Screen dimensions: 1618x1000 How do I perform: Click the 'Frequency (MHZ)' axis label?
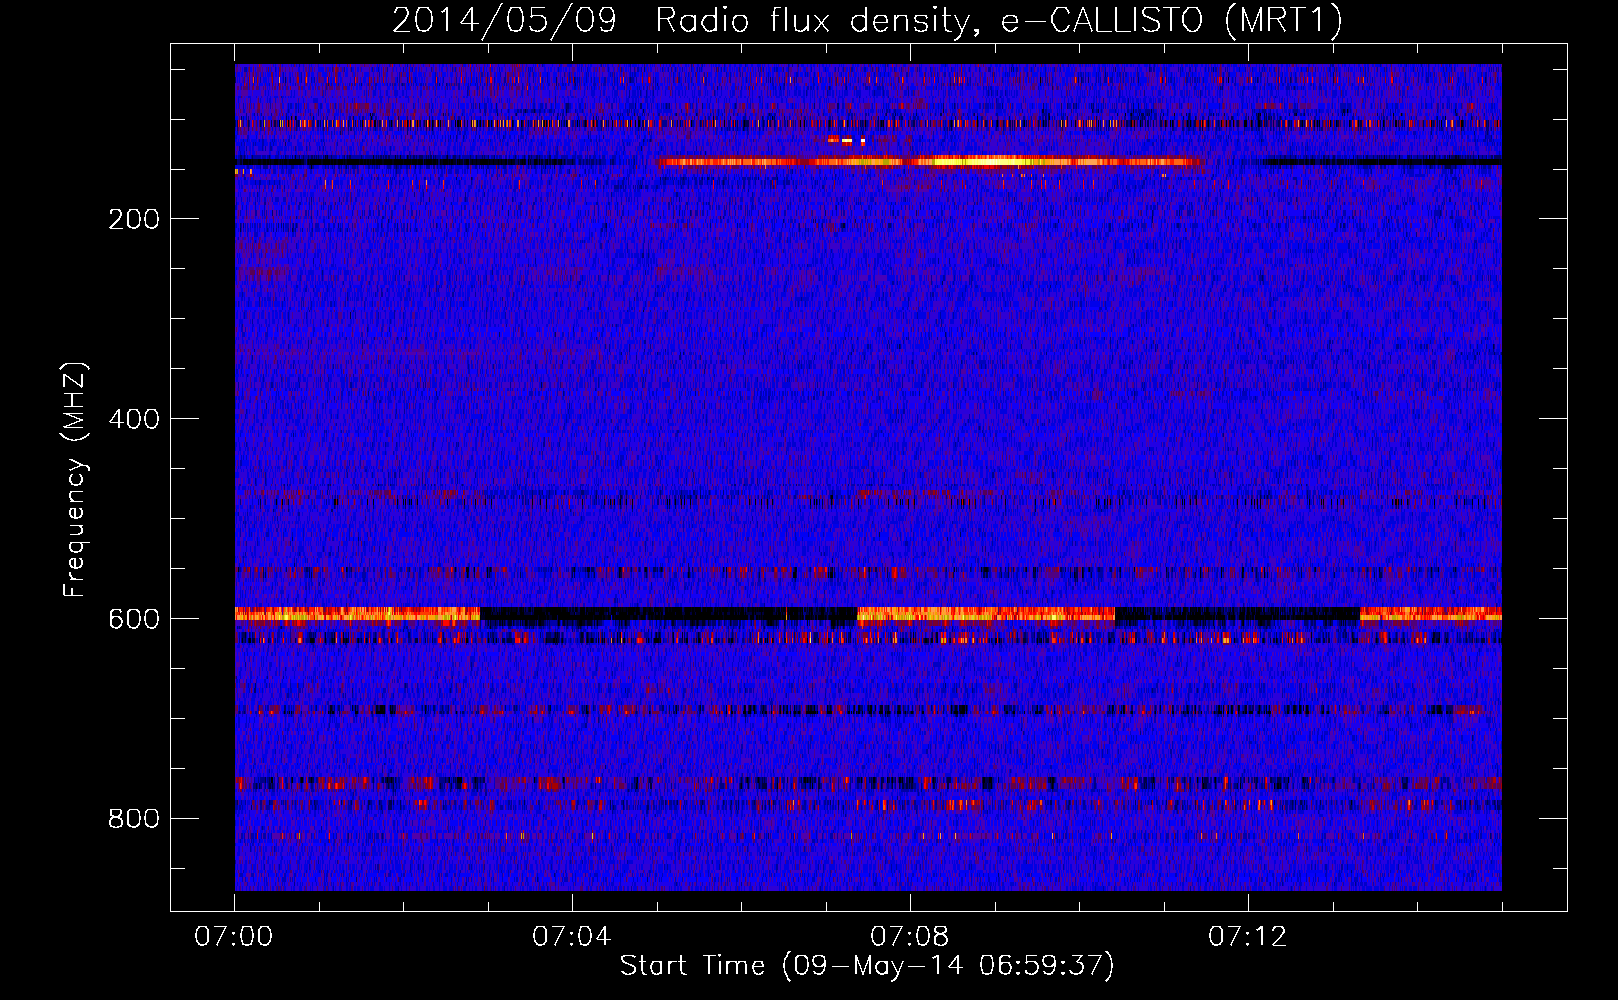74,480
